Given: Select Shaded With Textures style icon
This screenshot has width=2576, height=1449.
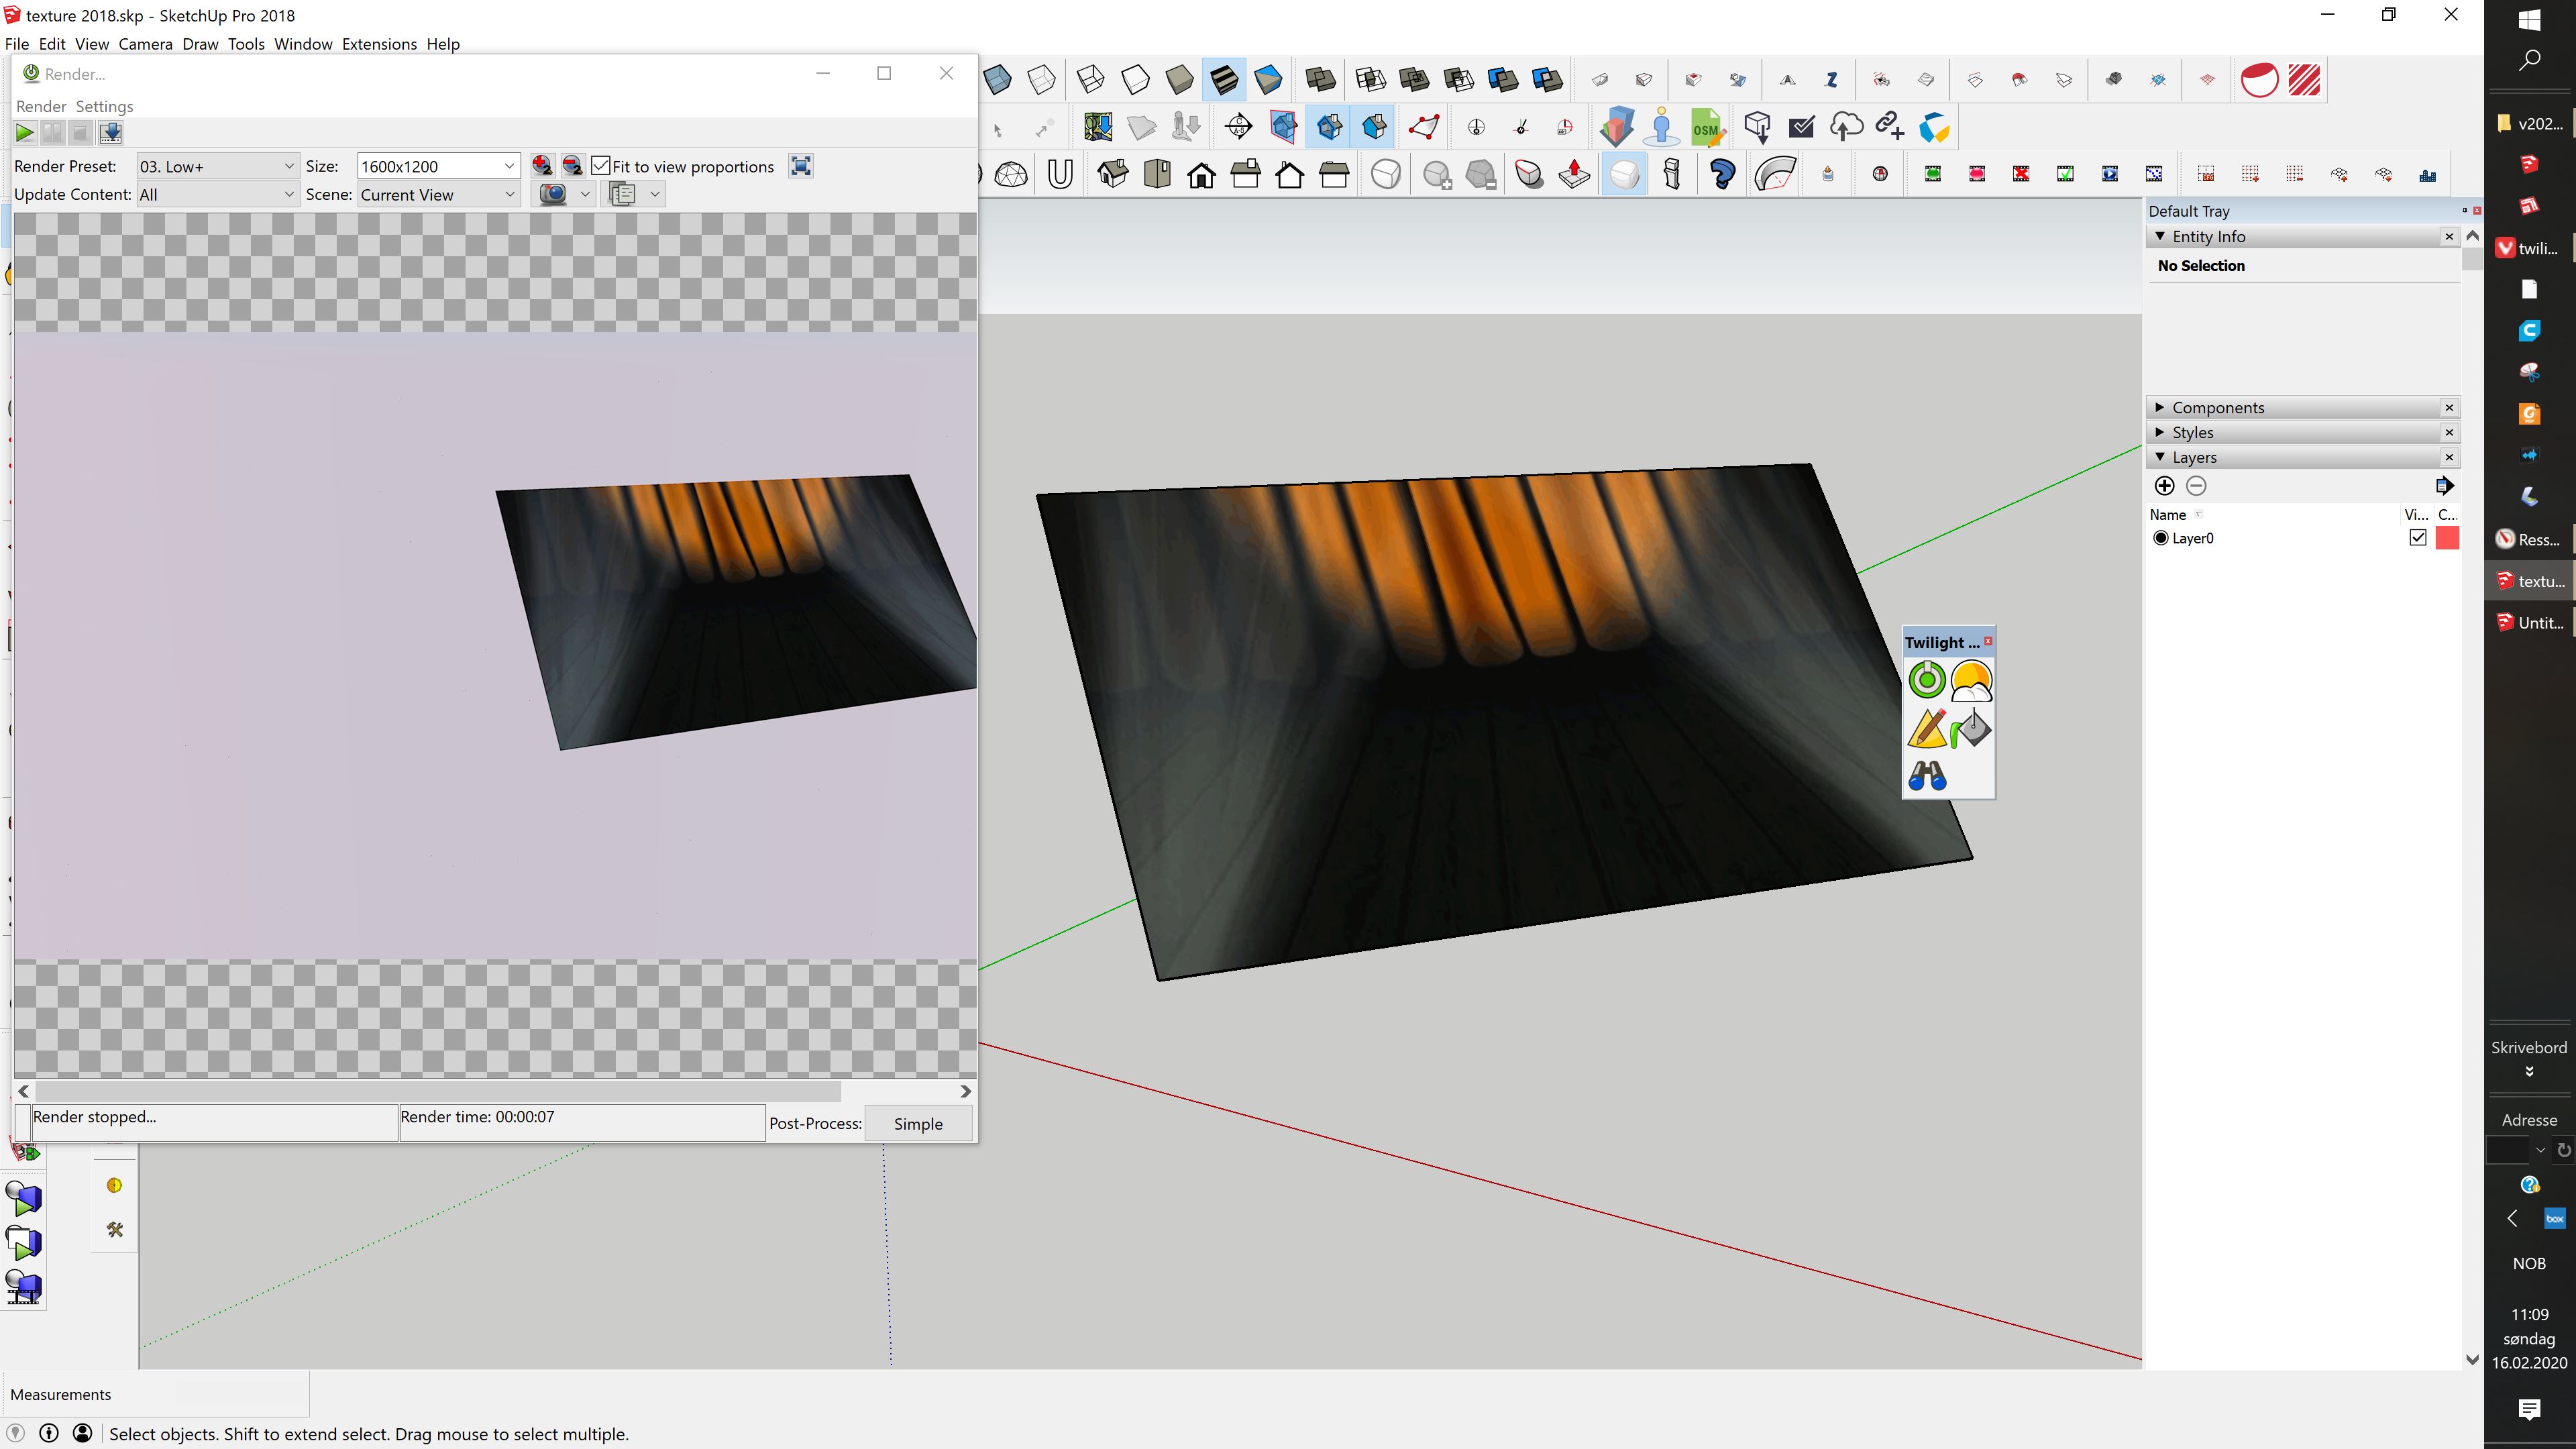Looking at the screenshot, I should click(1224, 80).
